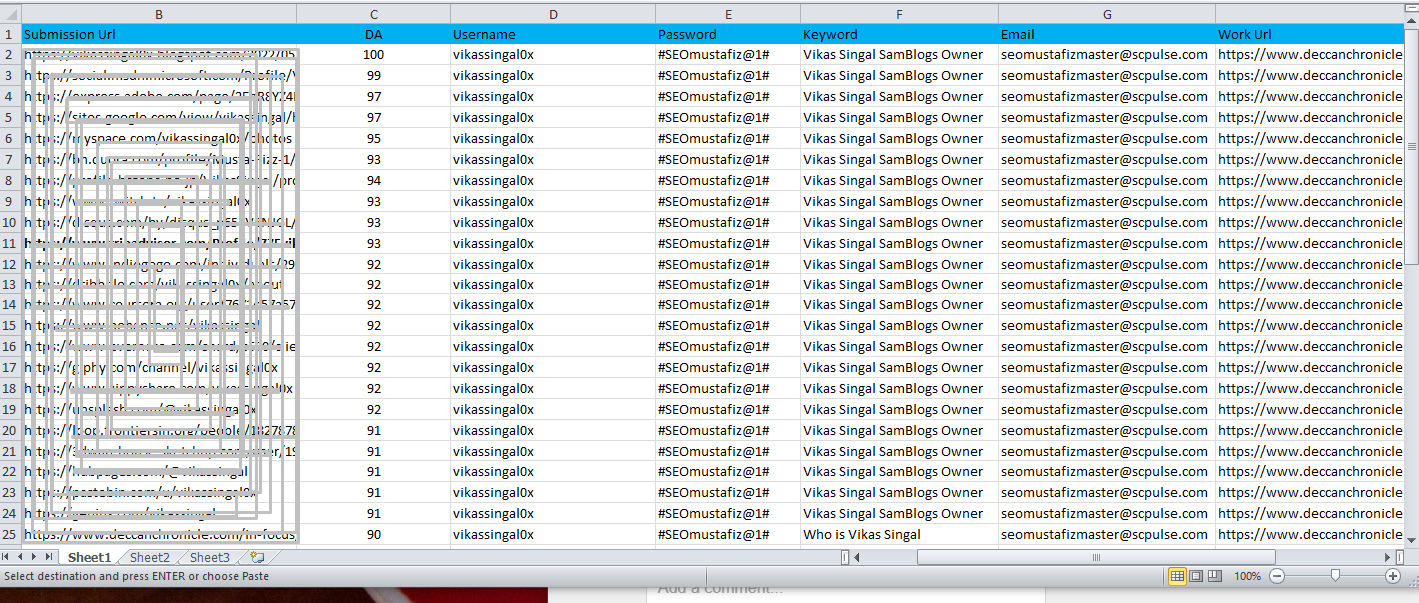This screenshot has width=1419, height=603.
Task: Jump to the last sheet with navigation arrow
Action: [x=49, y=557]
